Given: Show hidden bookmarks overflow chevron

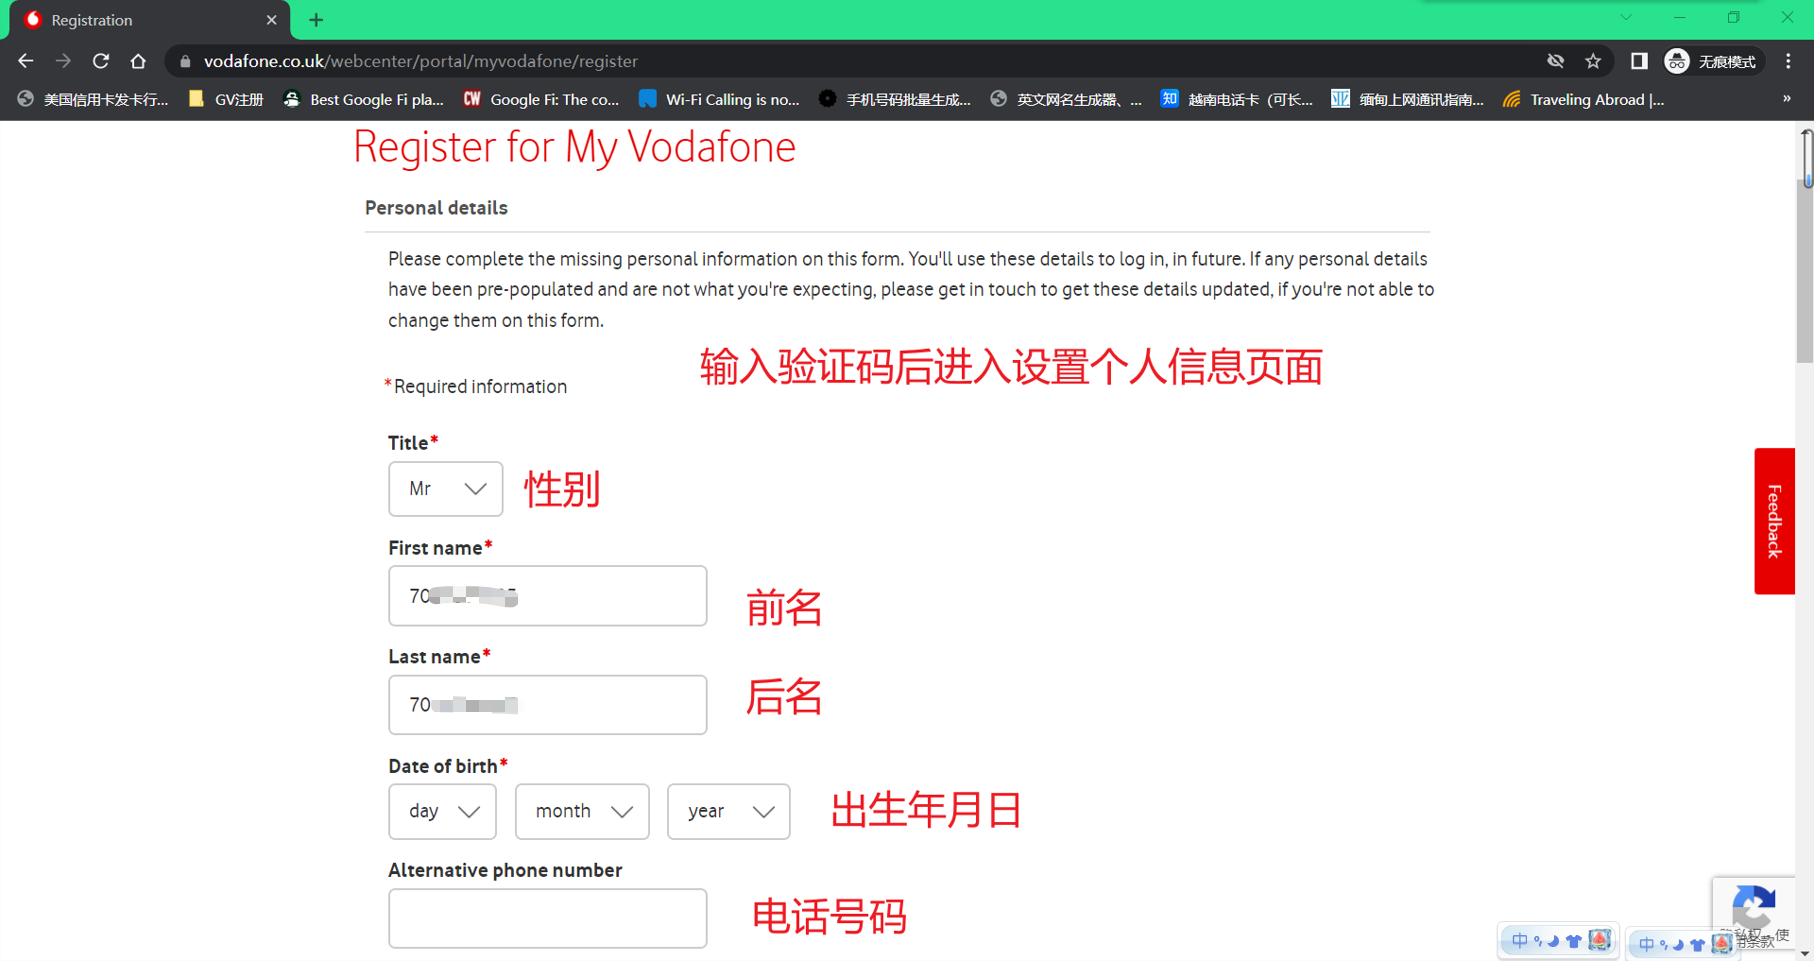Looking at the screenshot, I should (1786, 99).
